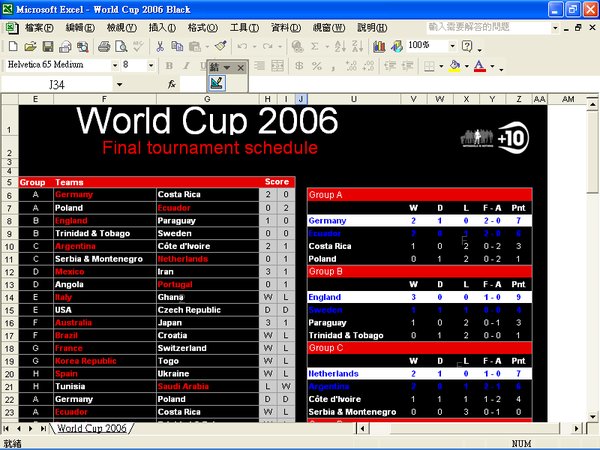Open the Borders style dropdown arrow
This screenshot has width=600, height=450.
tap(441, 66)
